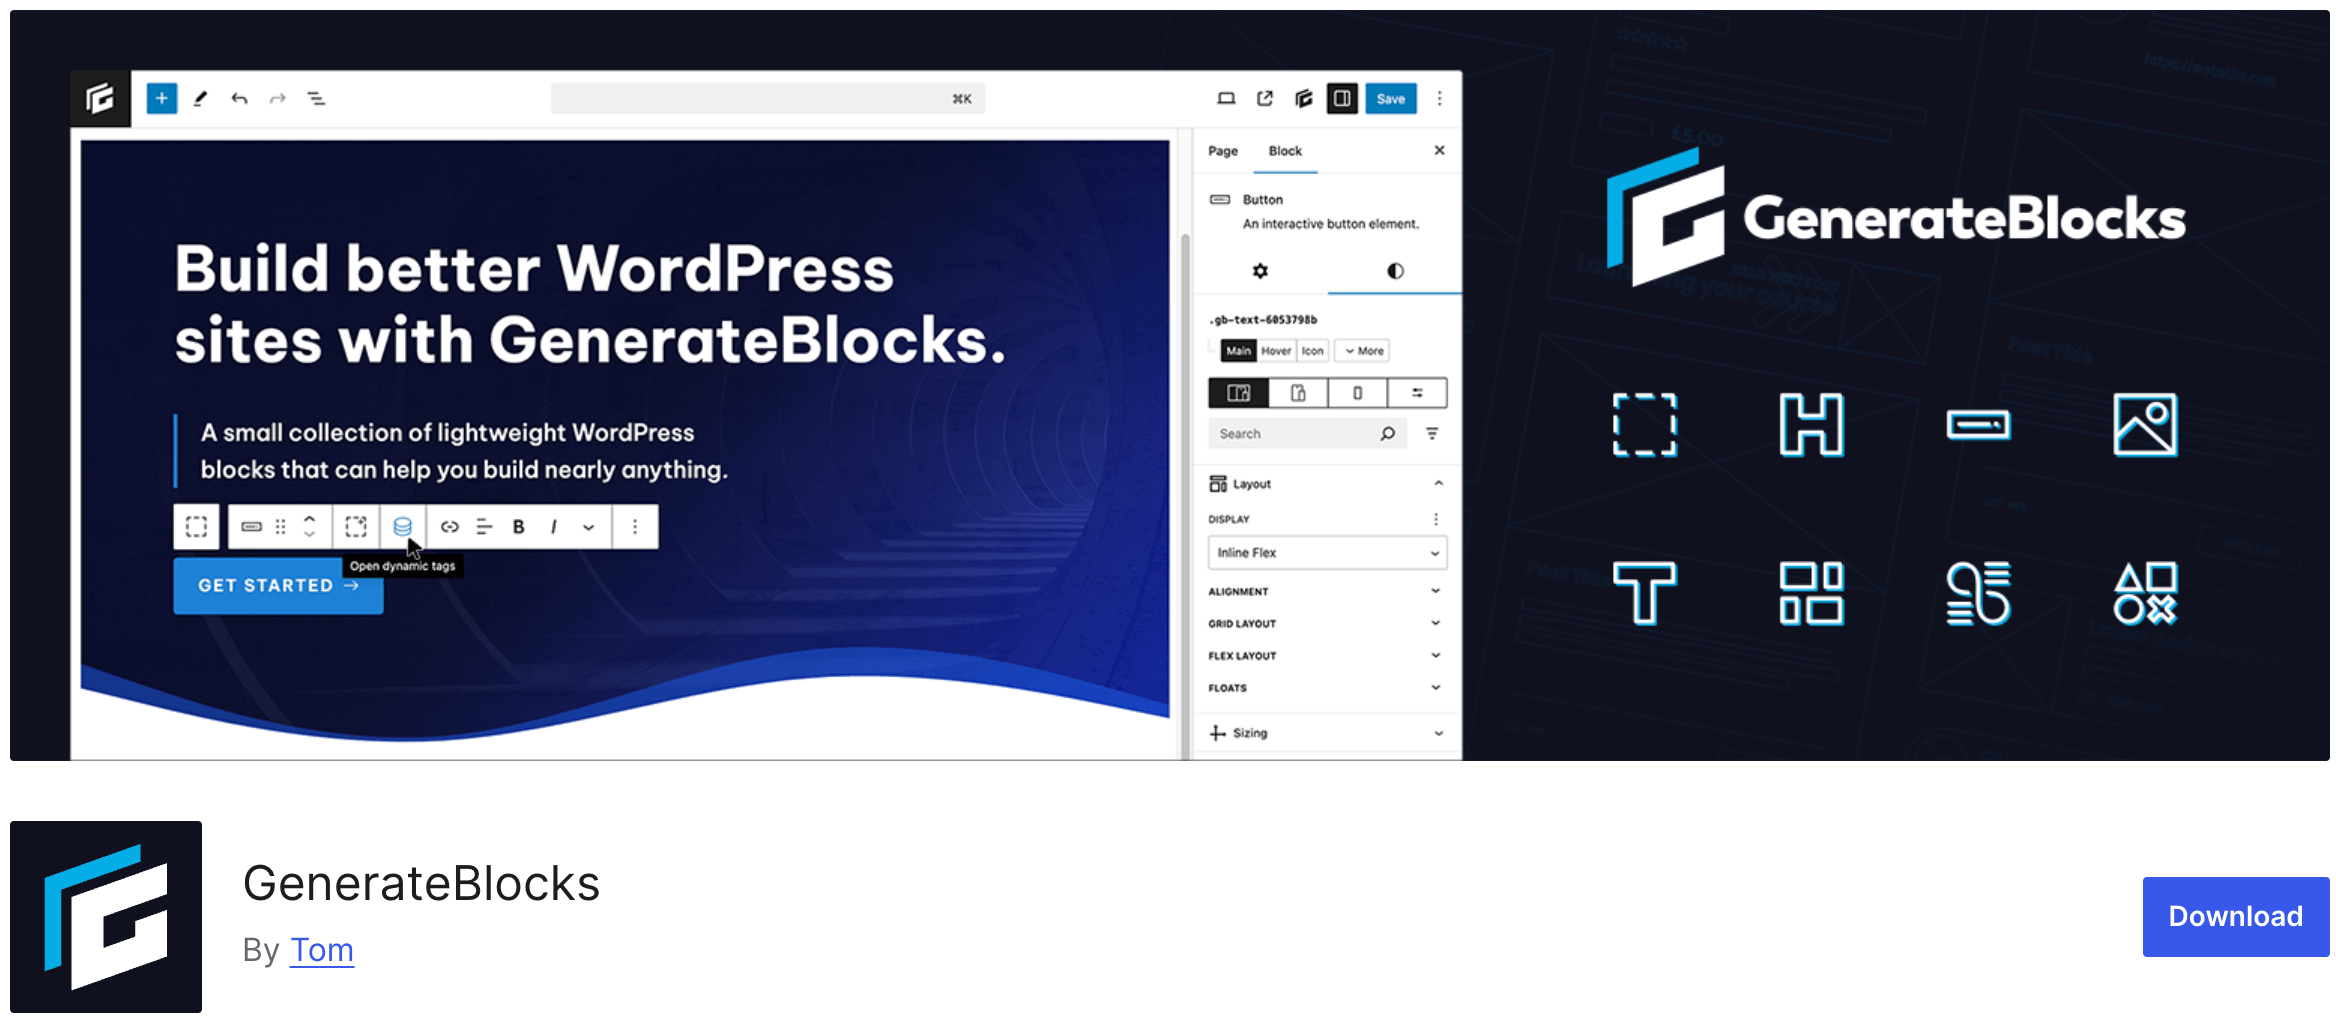This screenshot has height=1016, width=2336.
Task: Toggle italic formatting in block toolbar
Action: pyautogui.click(x=554, y=527)
